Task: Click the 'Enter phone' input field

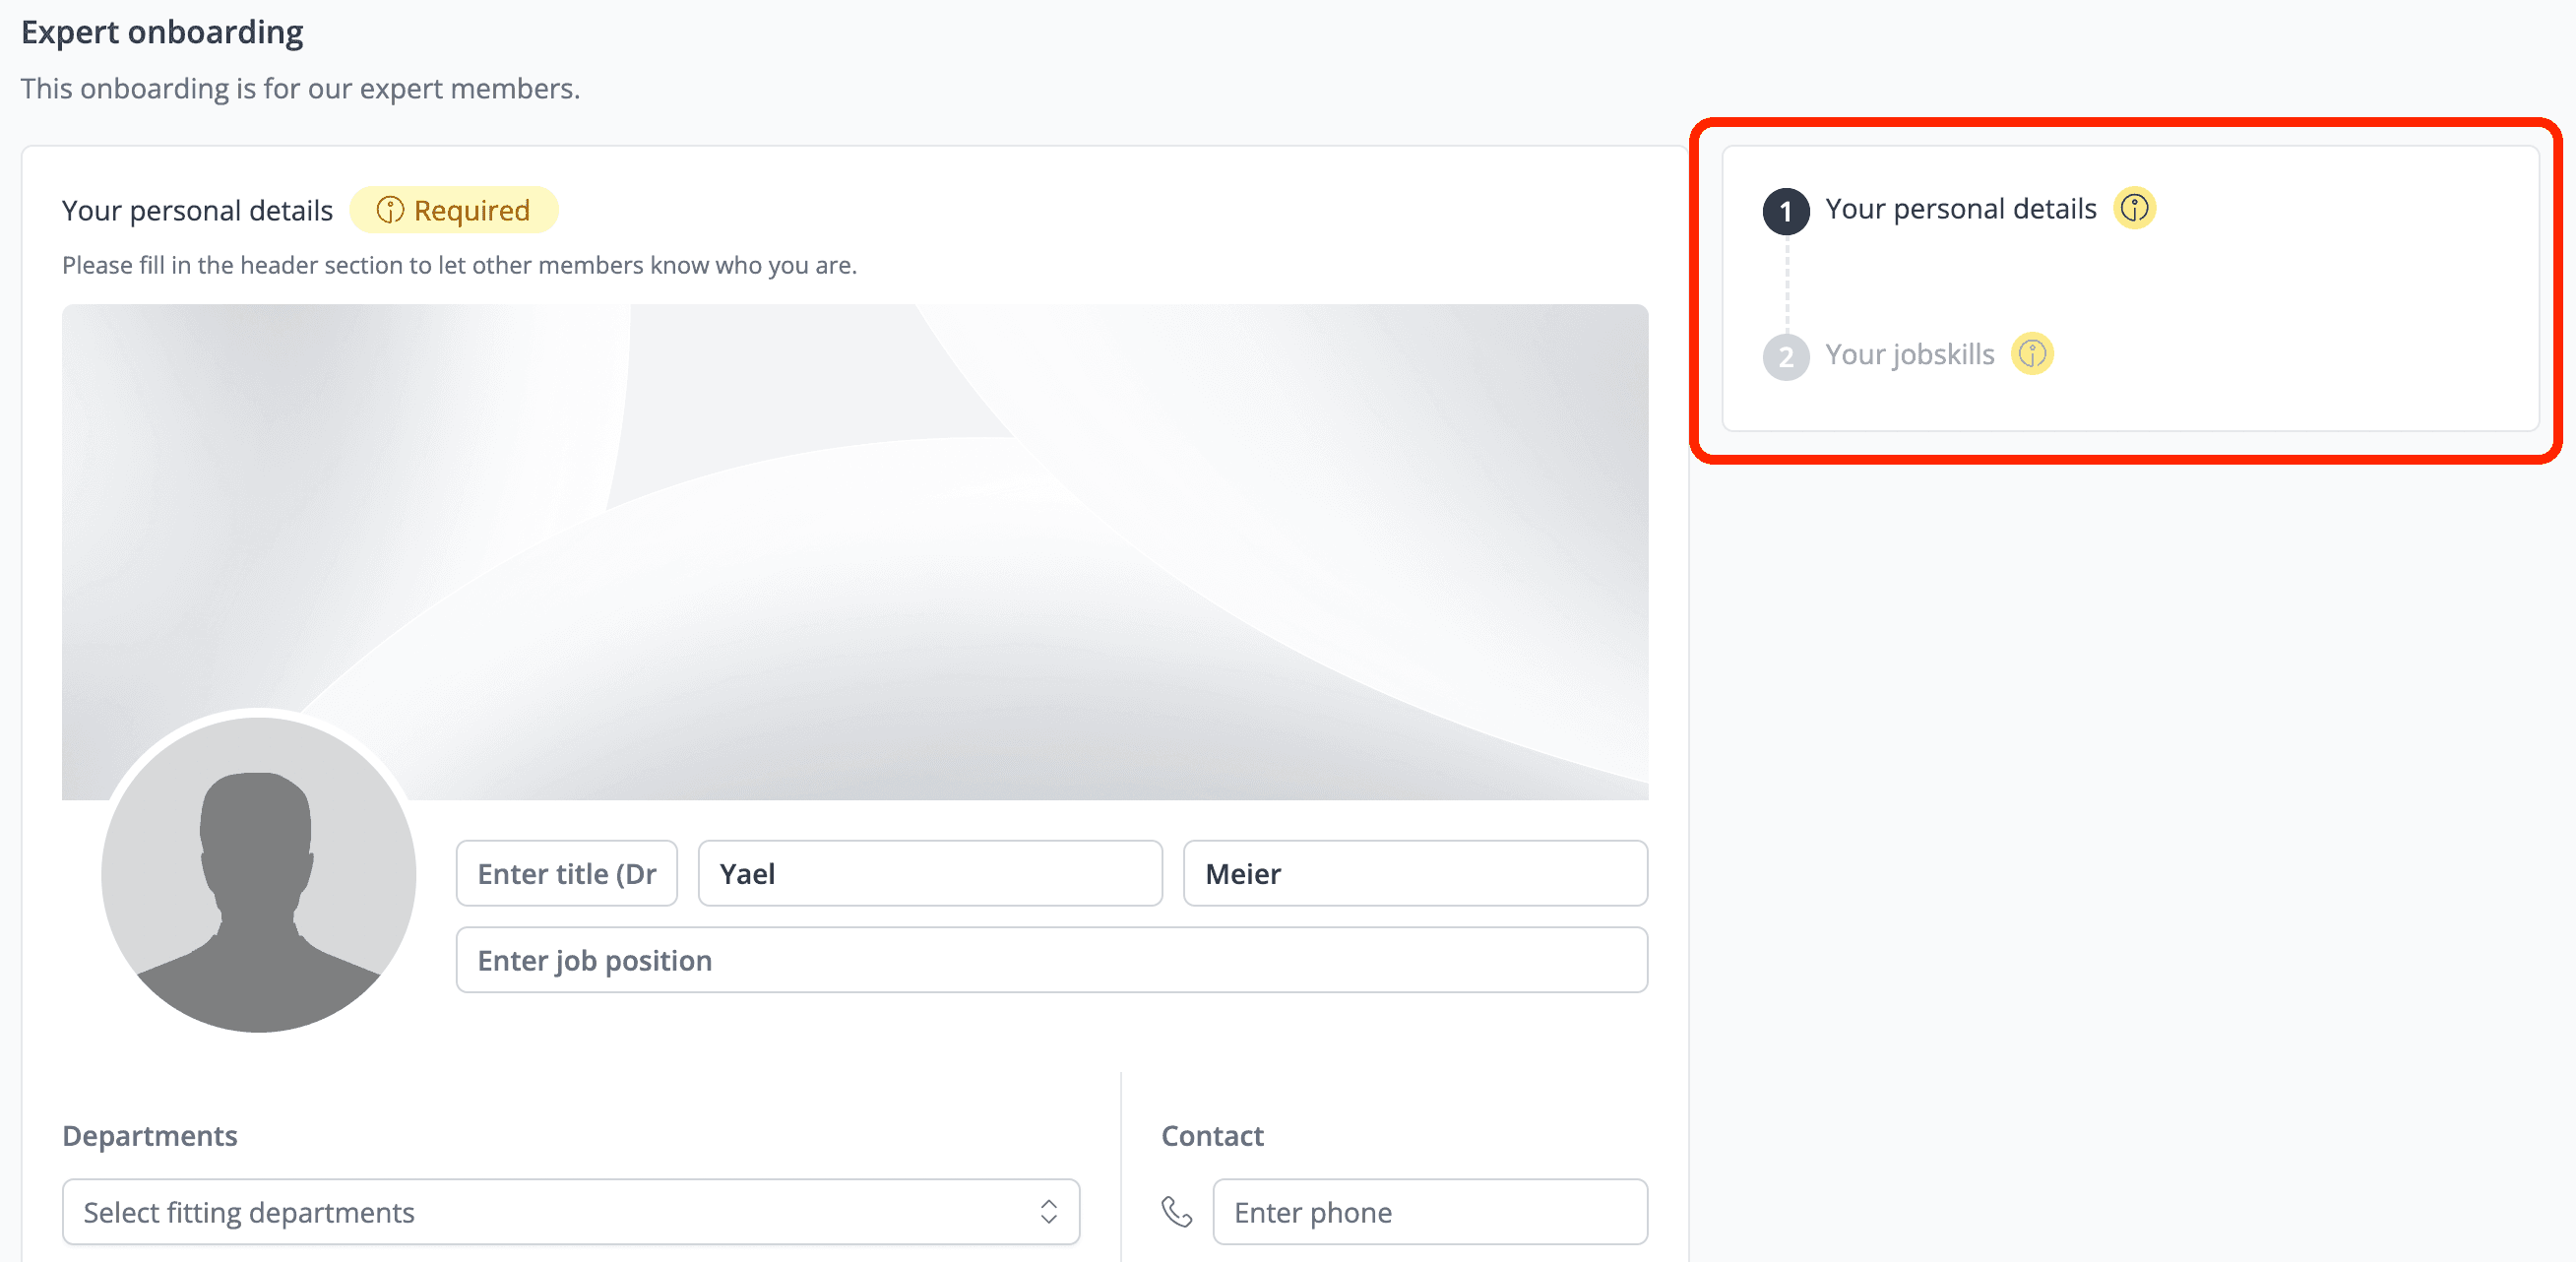Action: click(x=1429, y=1212)
